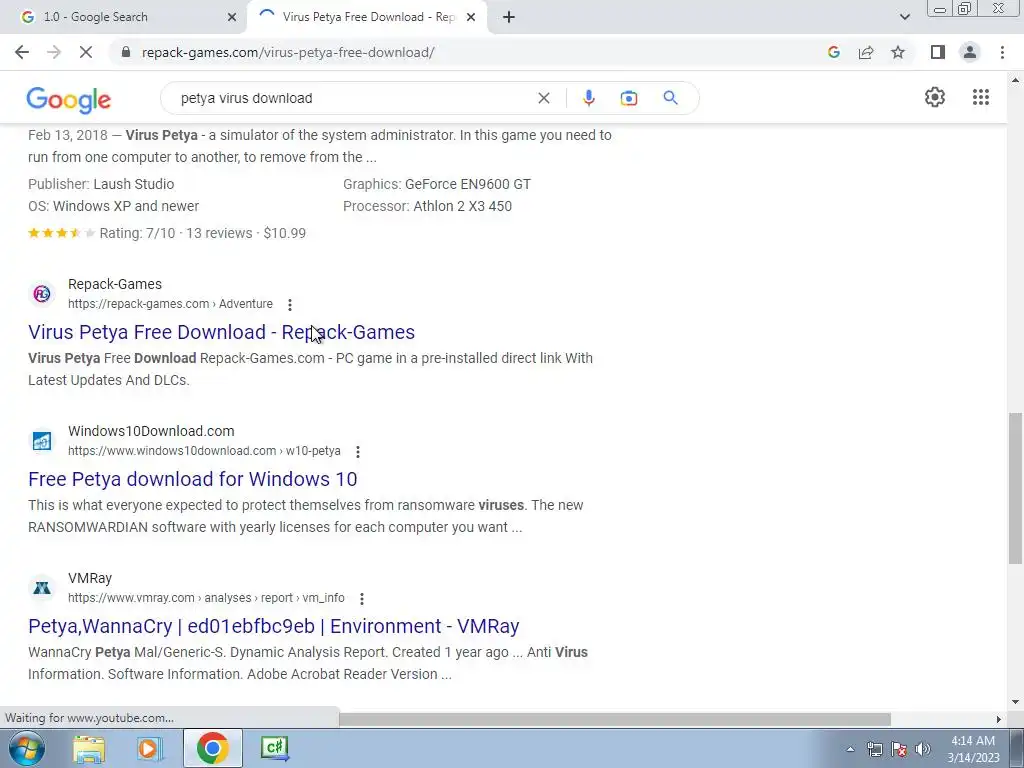Open more options for Repack-Games result
Screen dimensions: 1024x768
coord(290,304)
